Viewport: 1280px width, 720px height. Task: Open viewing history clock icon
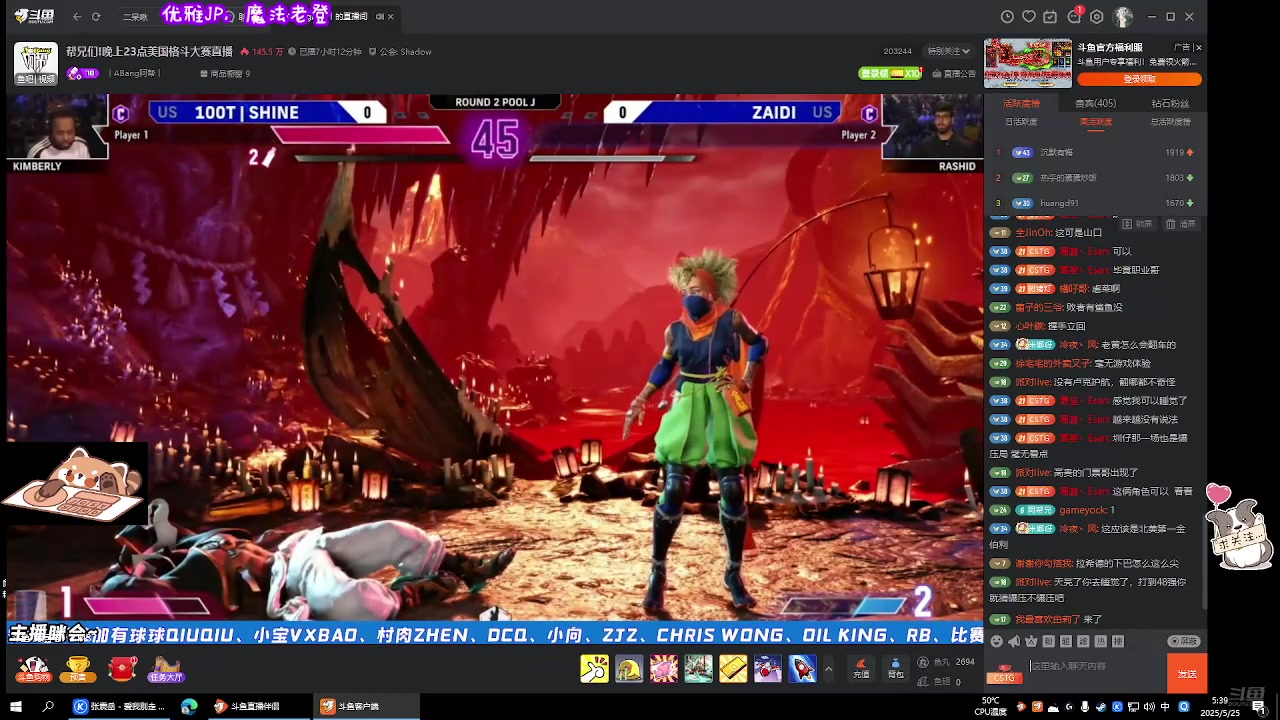point(1007,17)
